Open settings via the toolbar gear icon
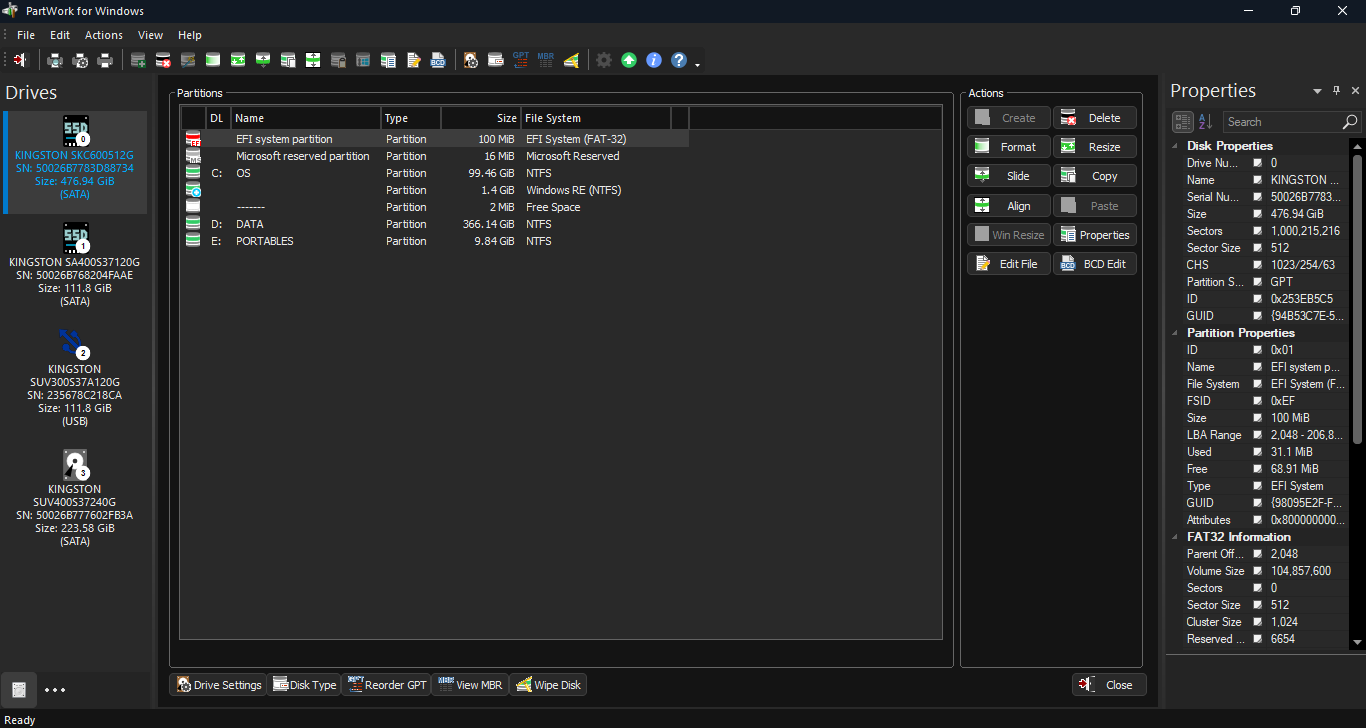The height and width of the screenshot is (728, 1366). [x=604, y=60]
